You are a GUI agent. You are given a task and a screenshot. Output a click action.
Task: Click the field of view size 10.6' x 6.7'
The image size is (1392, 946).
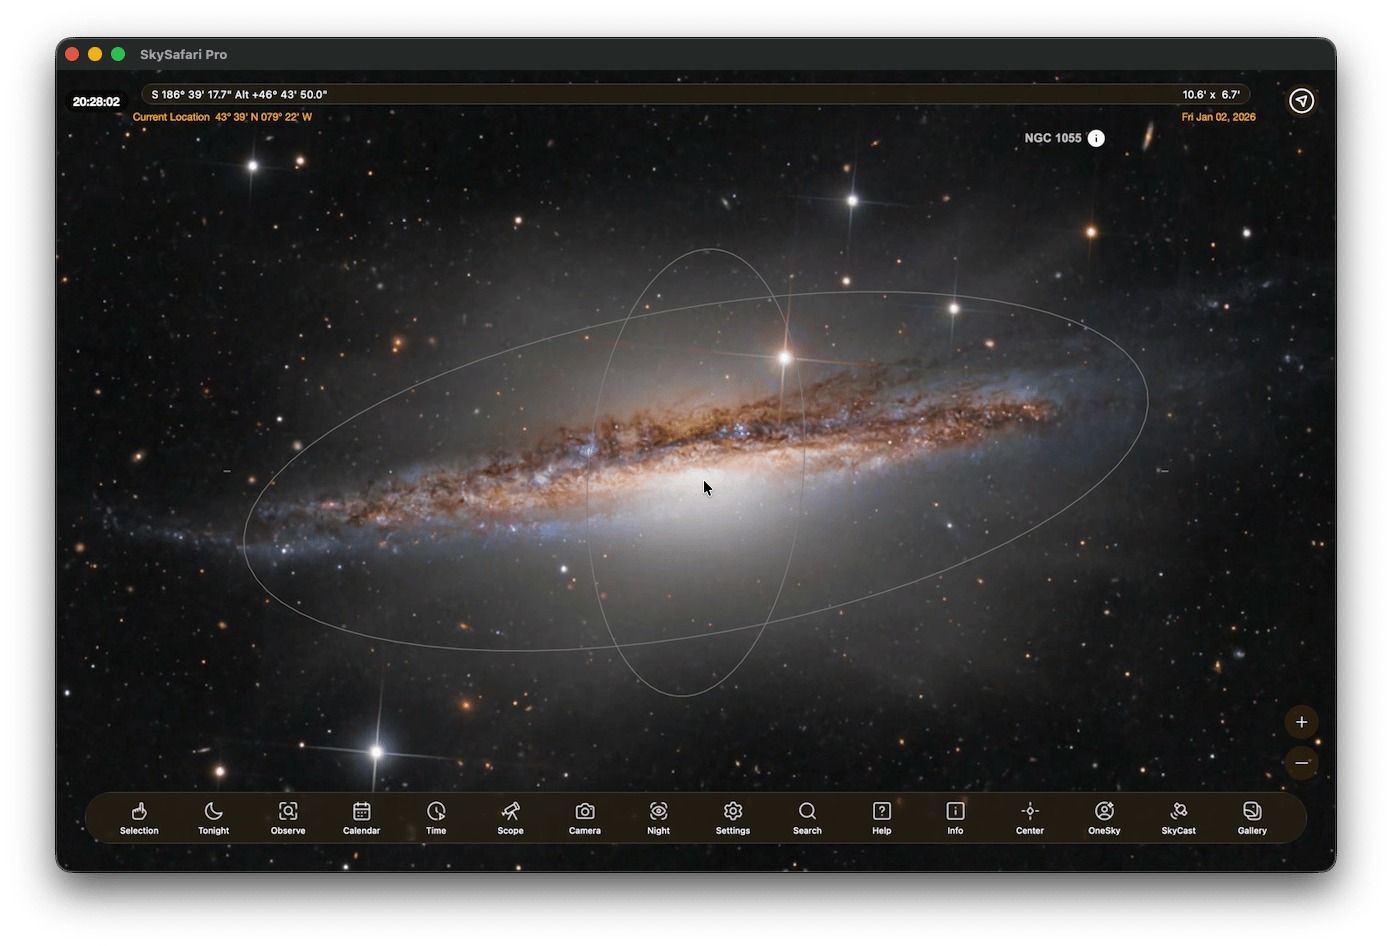coord(1211,95)
